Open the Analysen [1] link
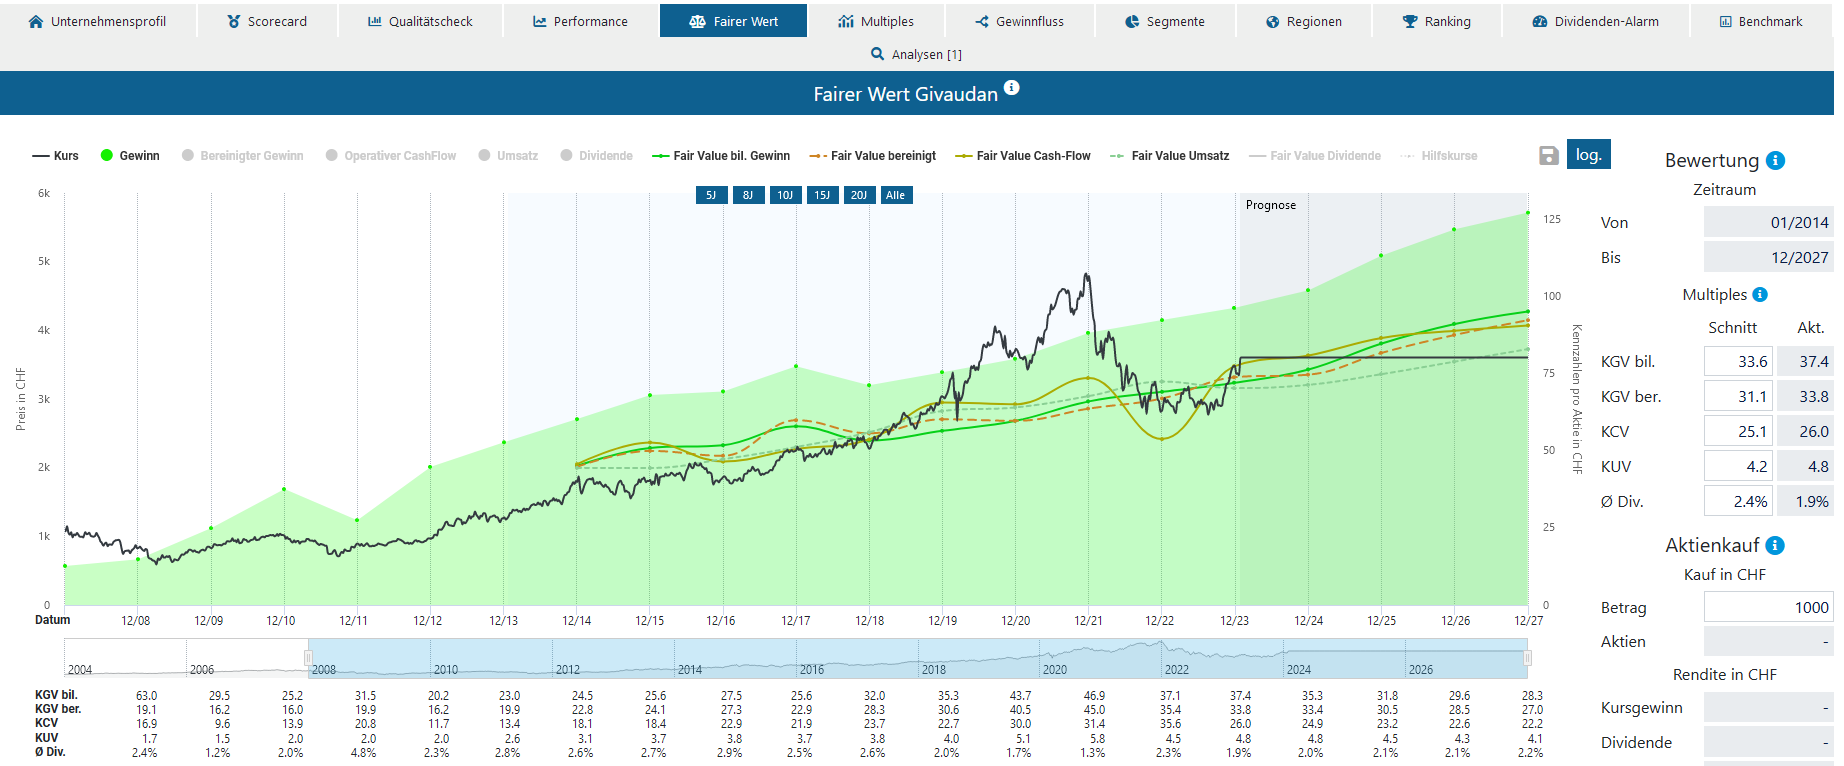This screenshot has width=1844, height=766. pos(916,54)
